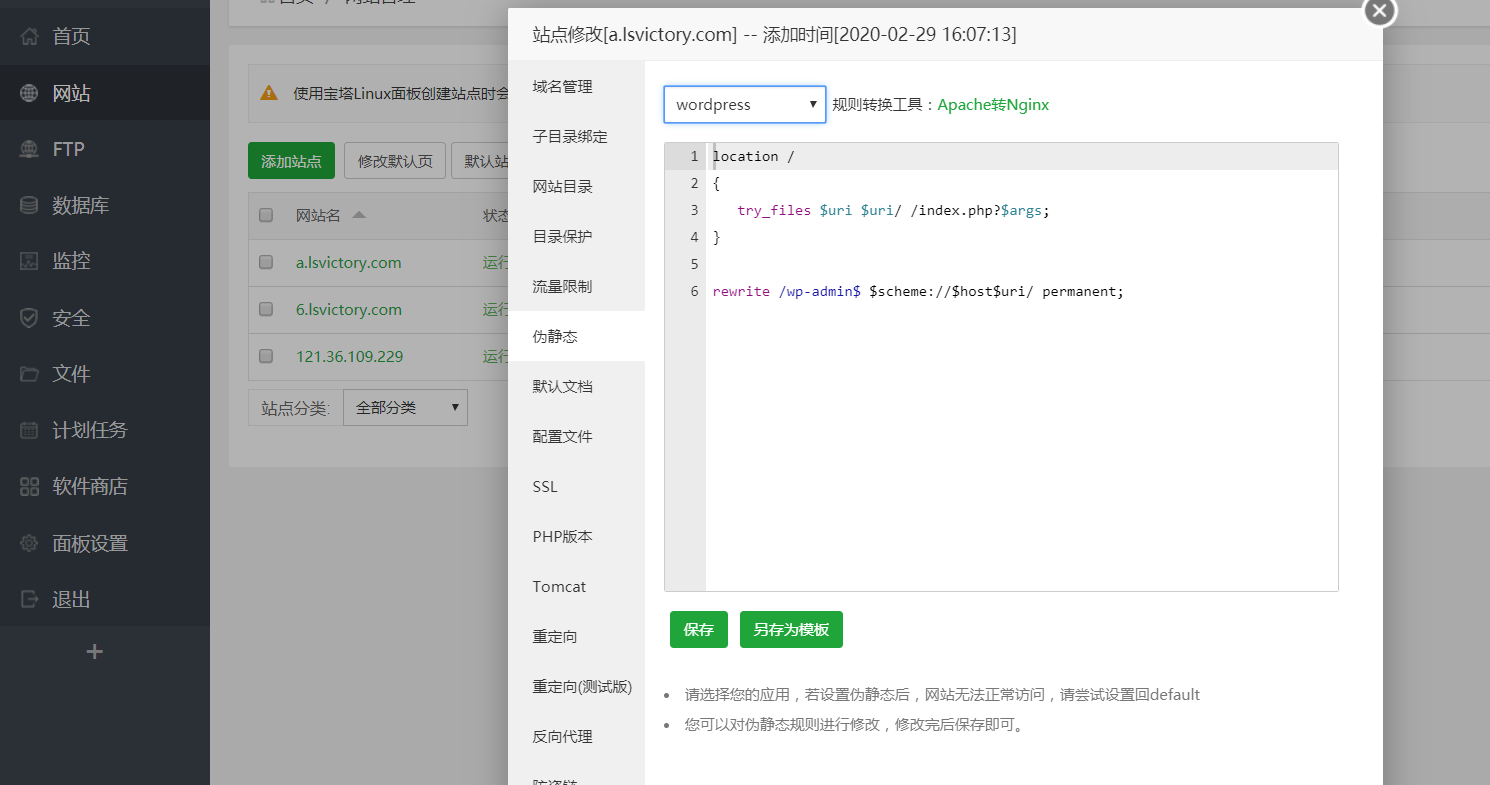Viewport: 1490px width, 785px height.
Task: Click the calendar icon beside 计划任务
Action: (x=30, y=430)
